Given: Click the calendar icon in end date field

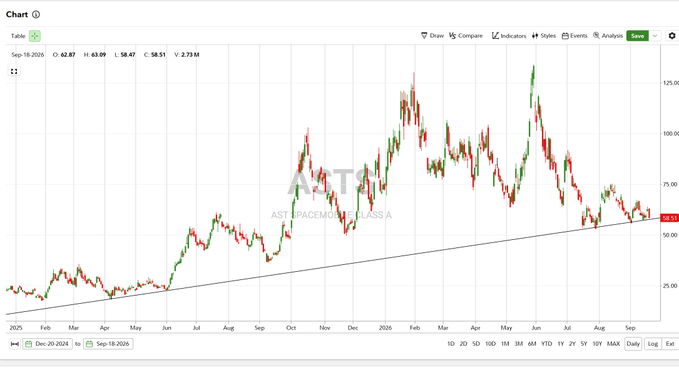Looking at the screenshot, I should click(90, 344).
